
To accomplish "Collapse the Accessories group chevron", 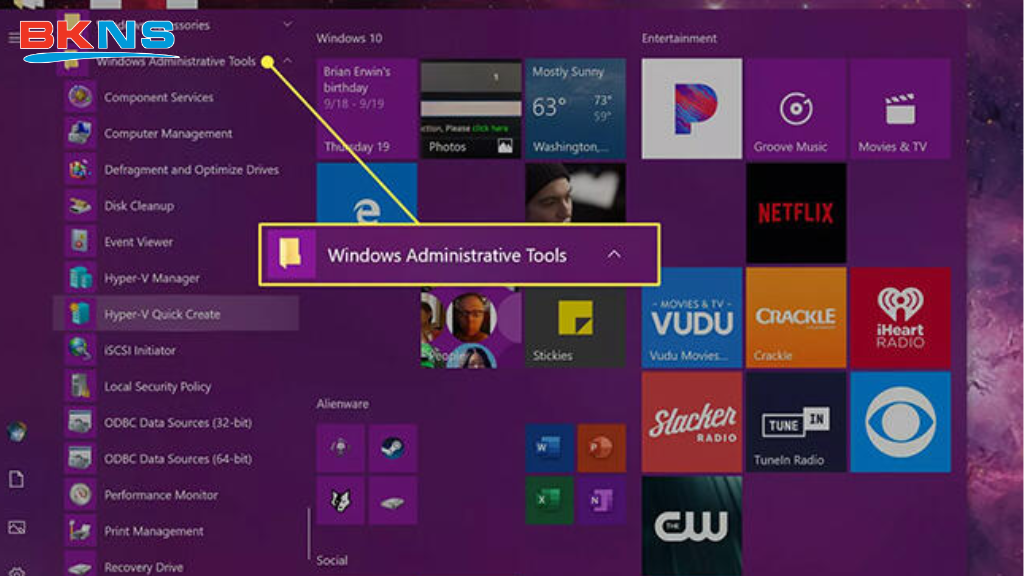I will pyautogui.click(x=287, y=25).
